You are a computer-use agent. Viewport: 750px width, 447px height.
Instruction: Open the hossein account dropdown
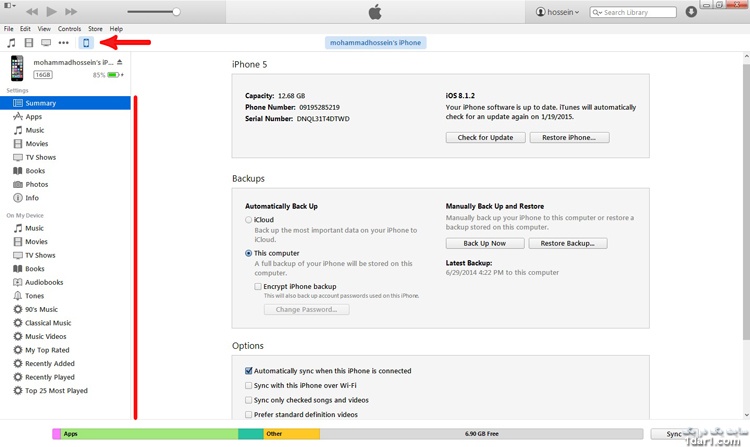pyautogui.click(x=558, y=12)
